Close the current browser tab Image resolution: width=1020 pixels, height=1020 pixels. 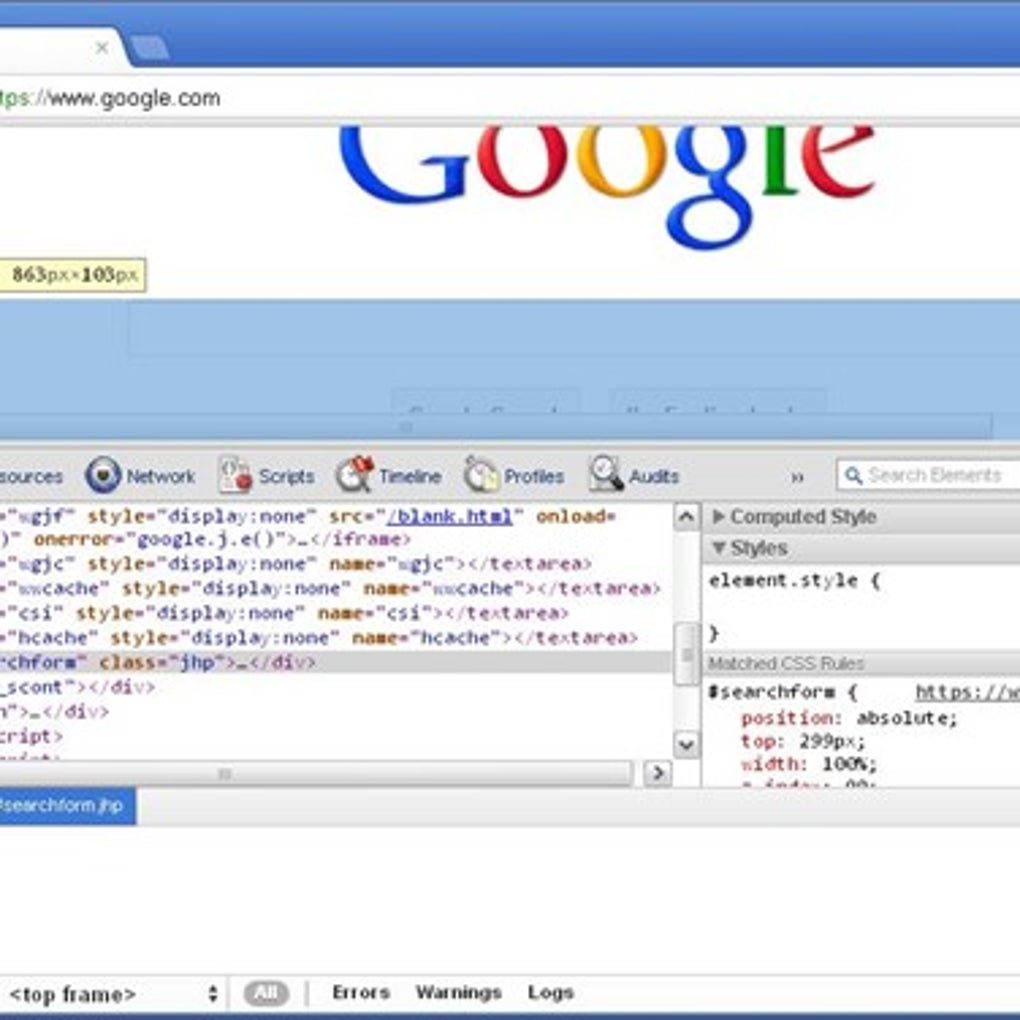[x=102, y=47]
